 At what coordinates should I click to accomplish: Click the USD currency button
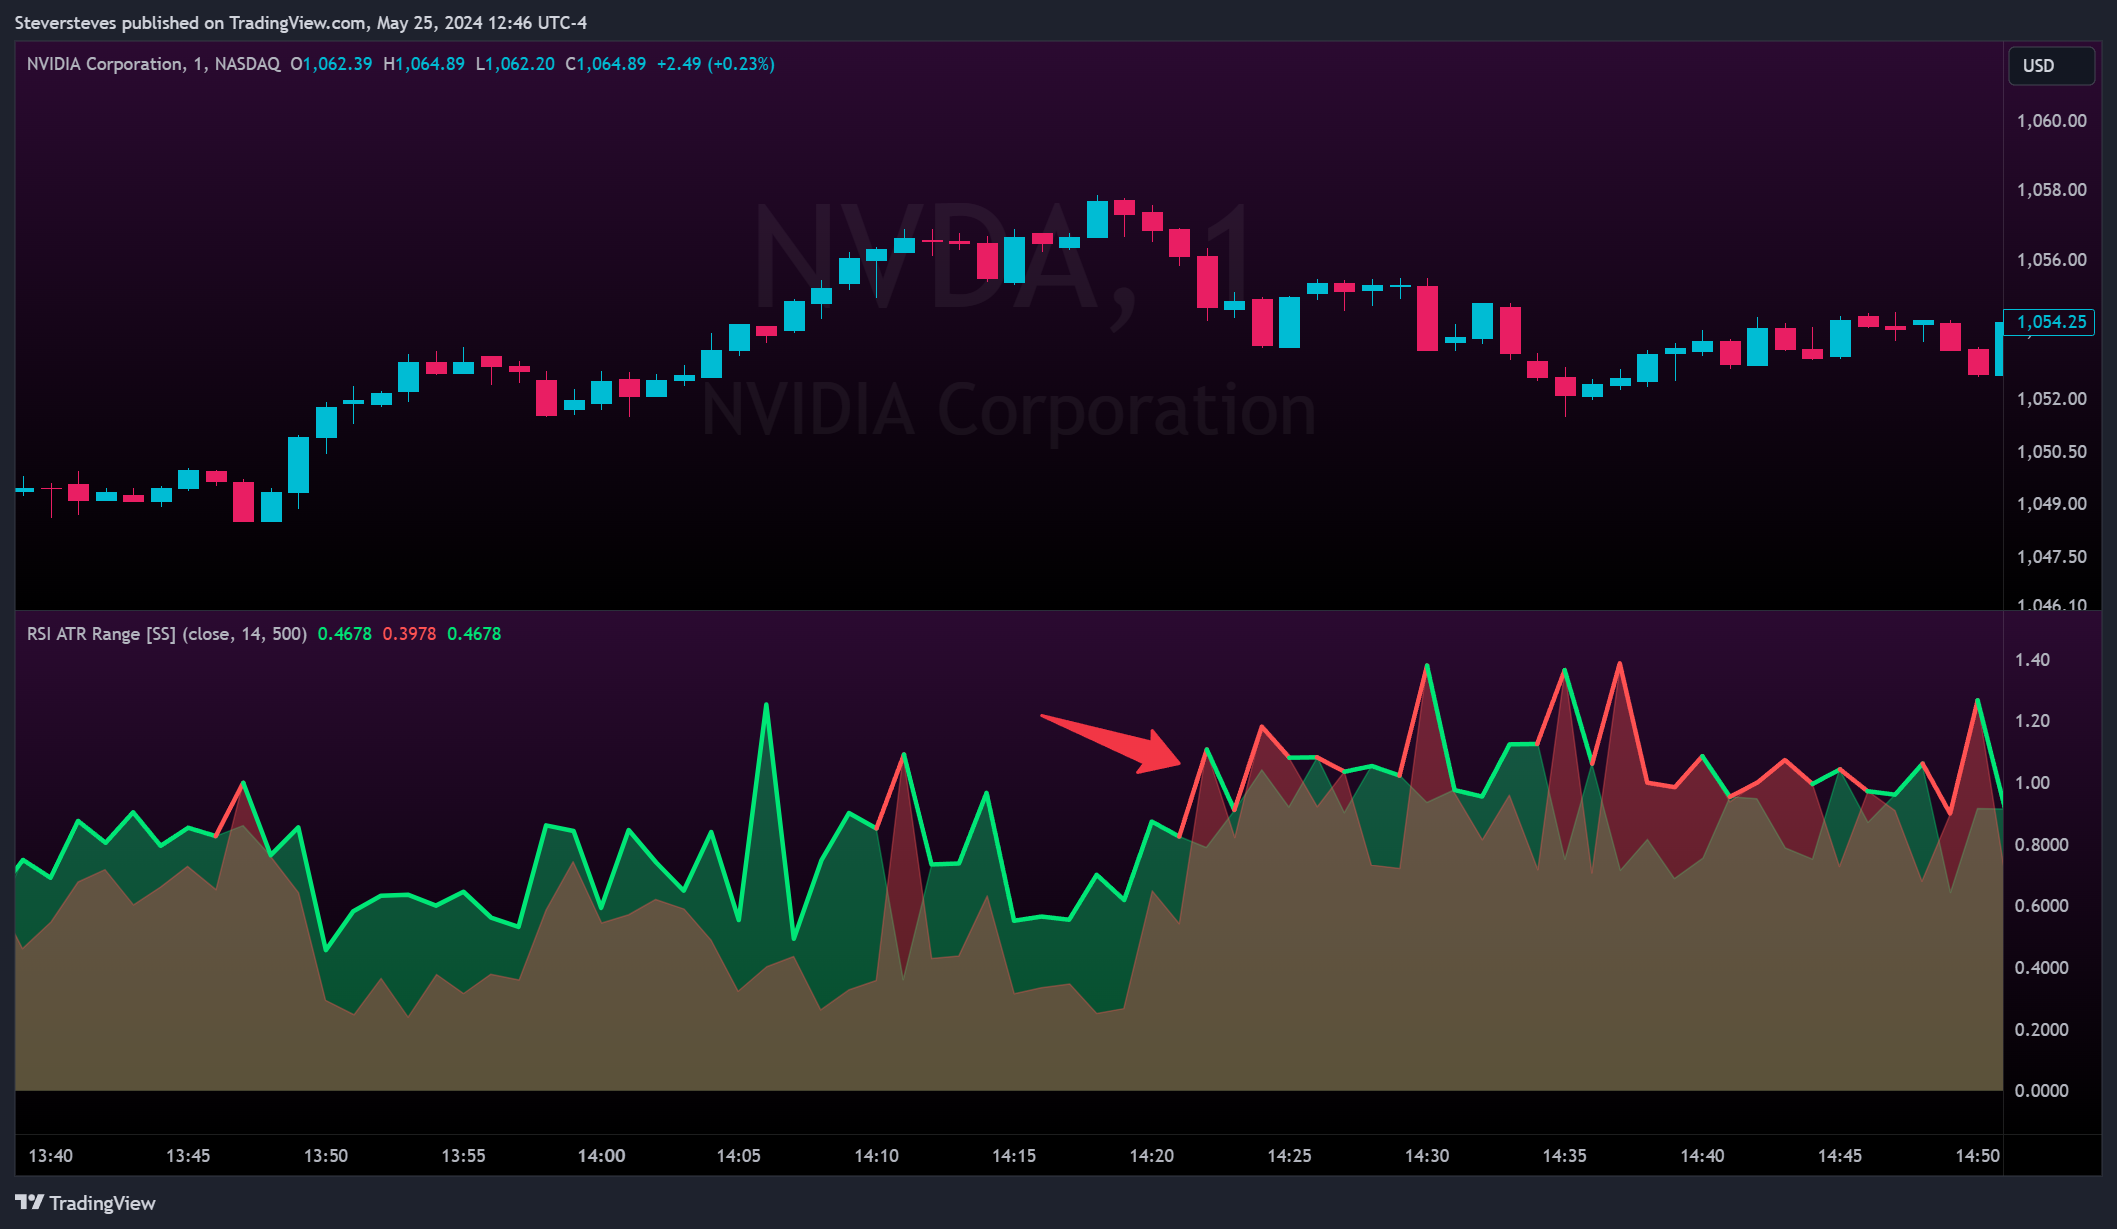click(2051, 66)
